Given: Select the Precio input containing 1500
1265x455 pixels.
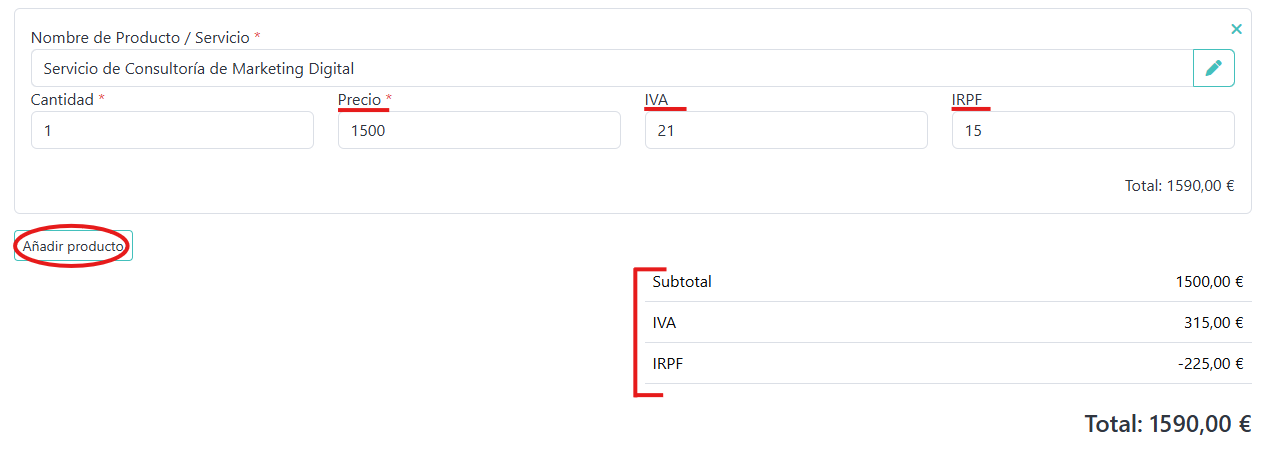Looking at the screenshot, I should click(479, 130).
